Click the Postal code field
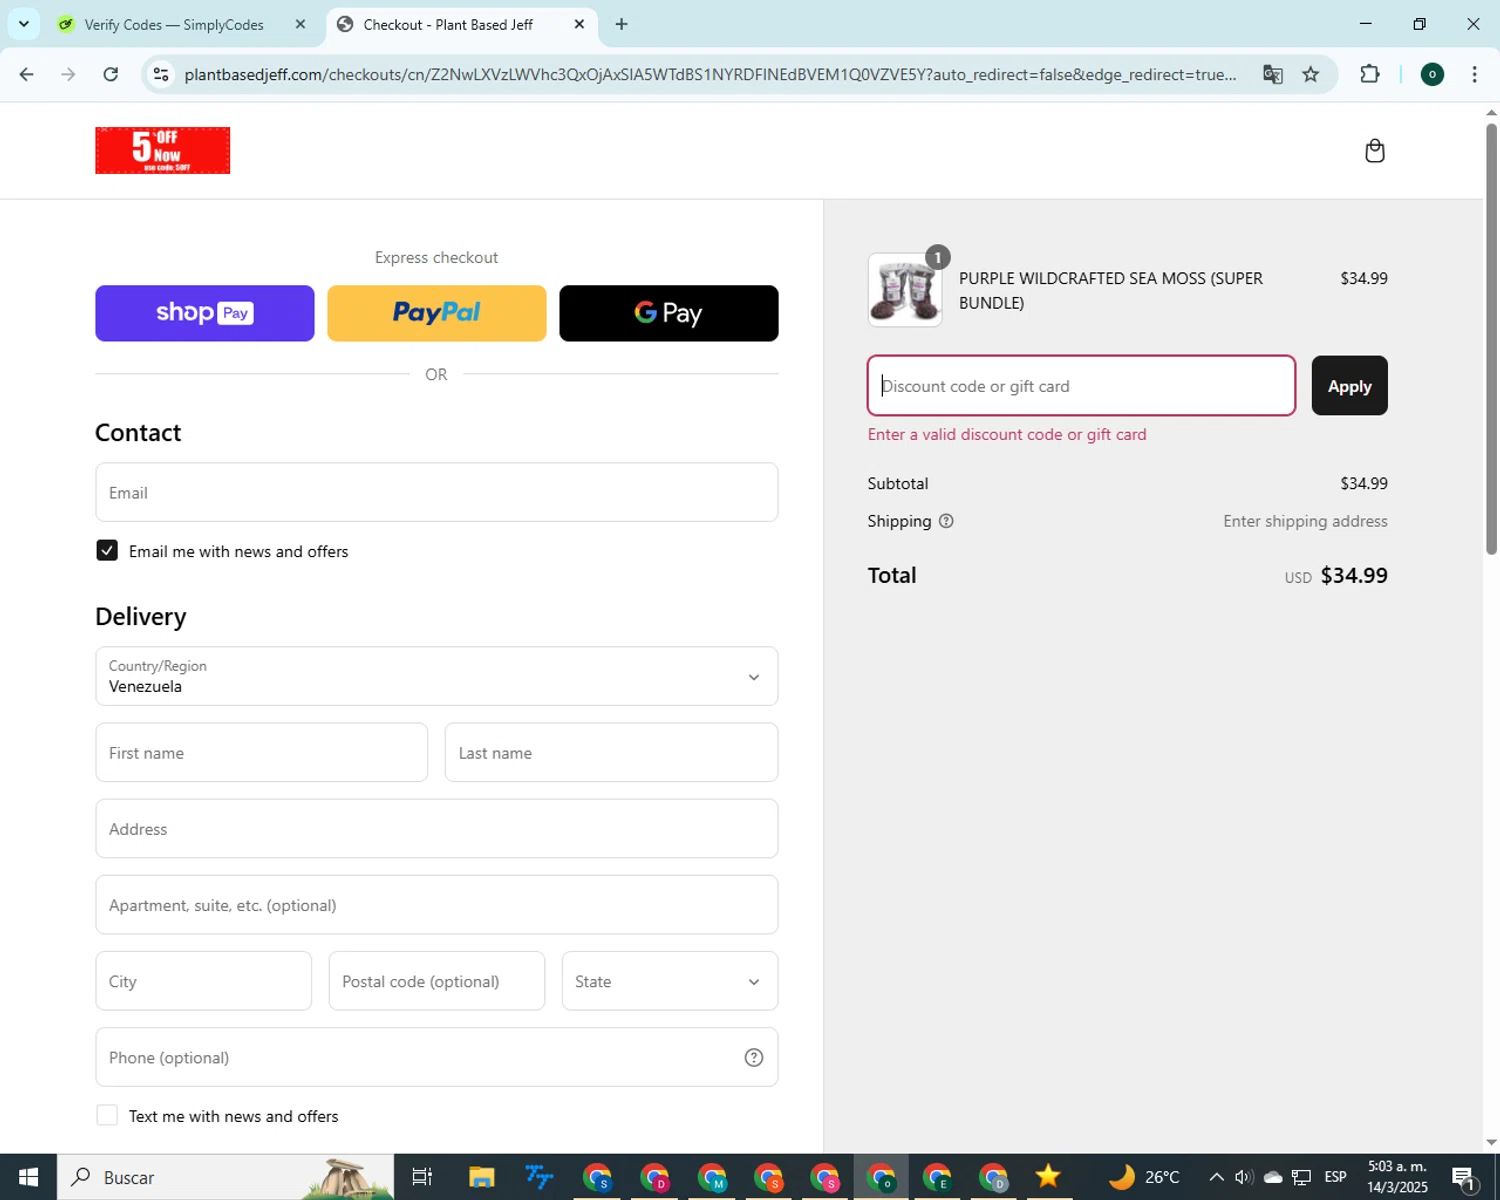1500x1200 pixels. click(x=437, y=981)
